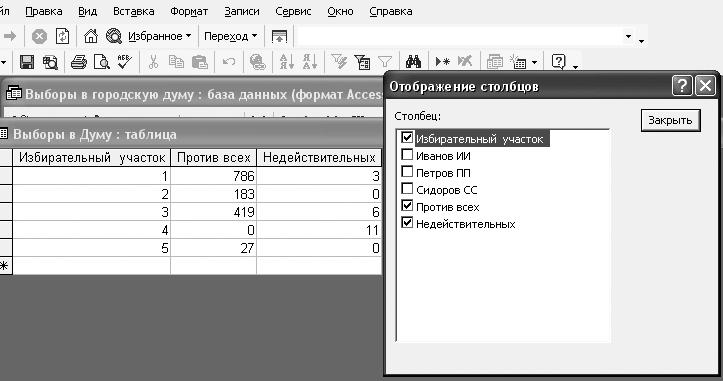Open the Правка menu
Screen dimensions: 723x381
(x=44, y=11)
